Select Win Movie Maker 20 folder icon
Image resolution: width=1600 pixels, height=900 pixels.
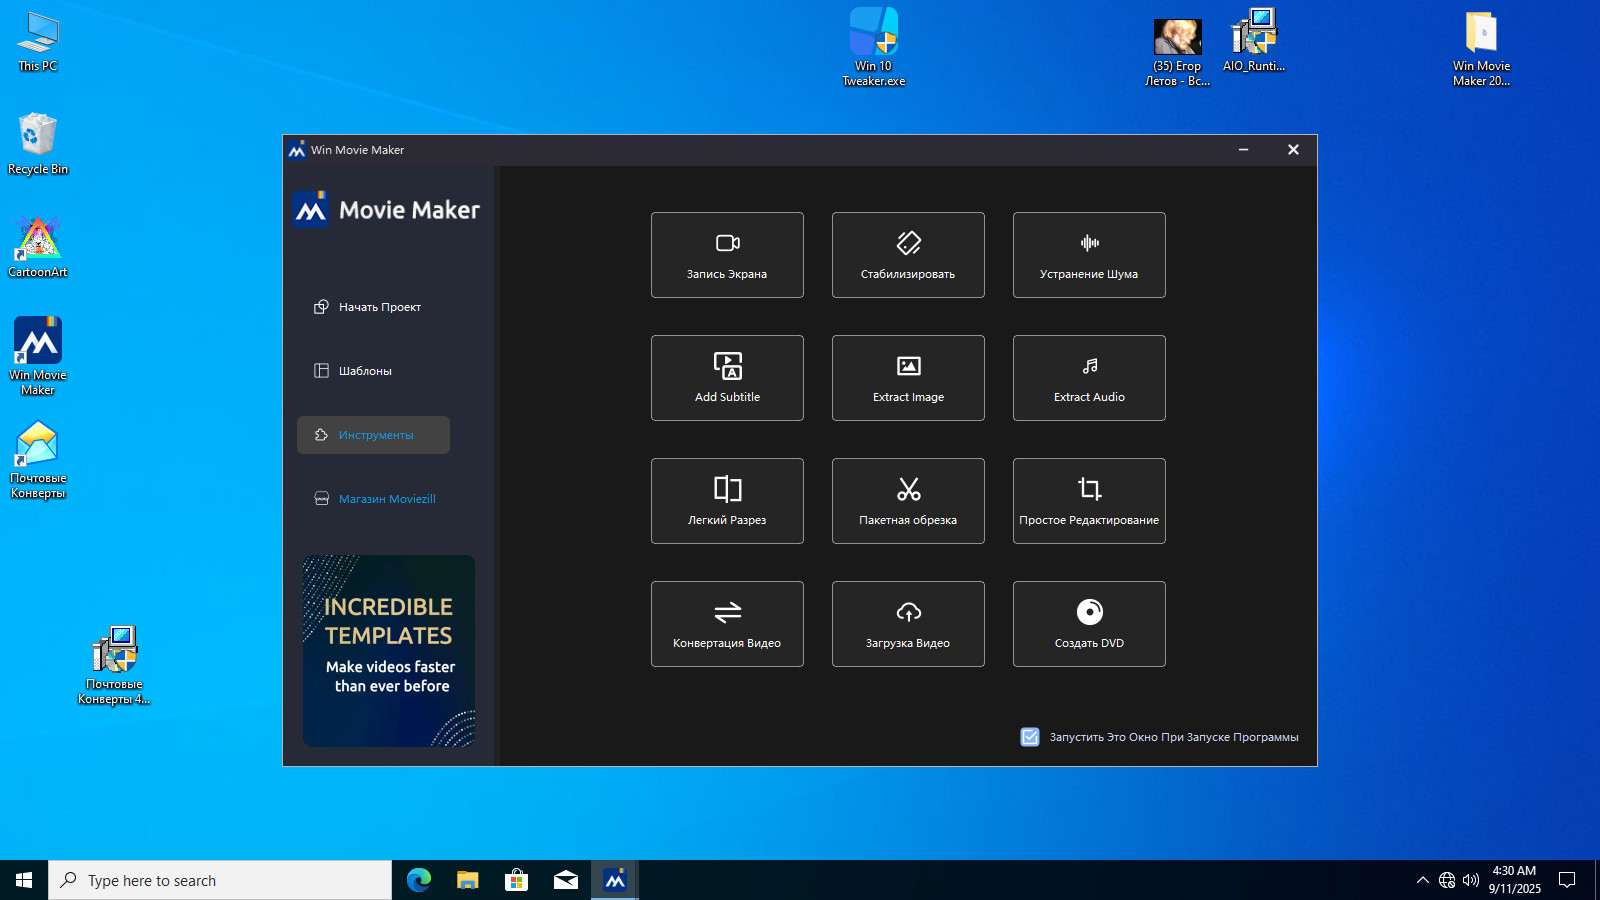(1481, 48)
